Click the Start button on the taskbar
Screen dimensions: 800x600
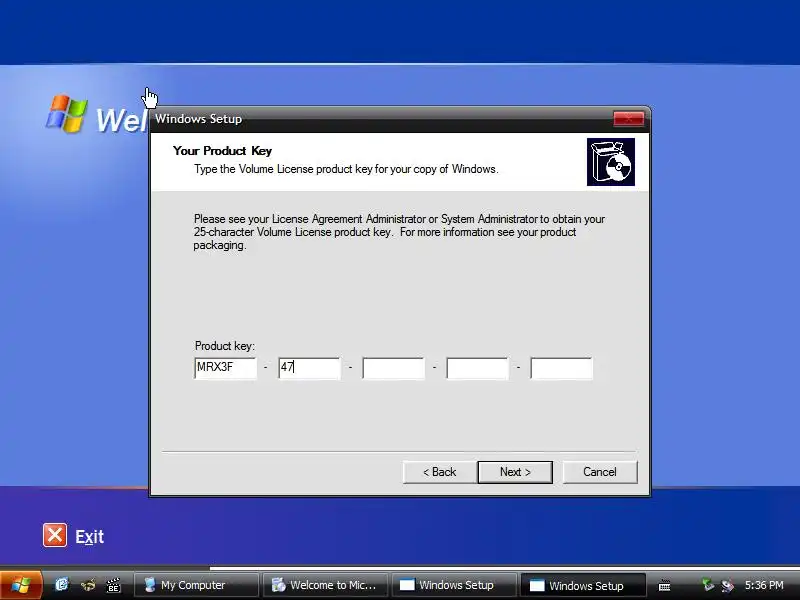(20, 585)
